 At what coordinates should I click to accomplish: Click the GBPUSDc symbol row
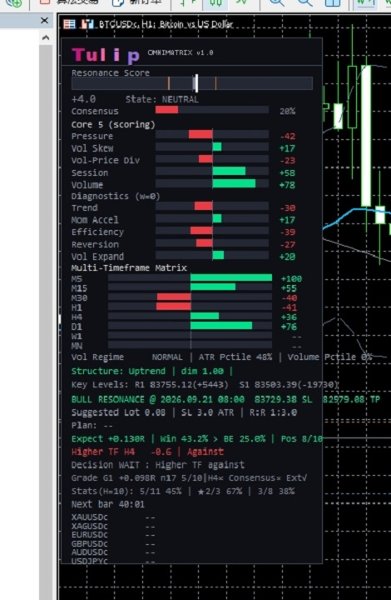click(x=113, y=544)
